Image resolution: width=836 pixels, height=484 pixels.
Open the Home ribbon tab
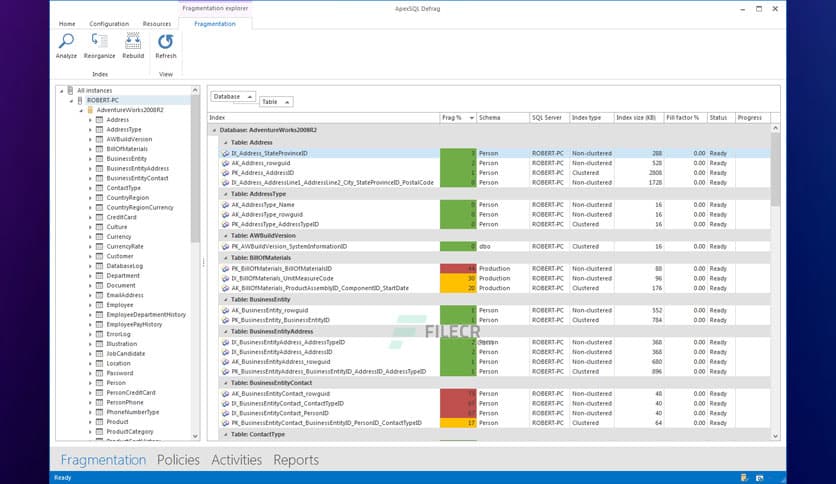[x=67, y=24]
